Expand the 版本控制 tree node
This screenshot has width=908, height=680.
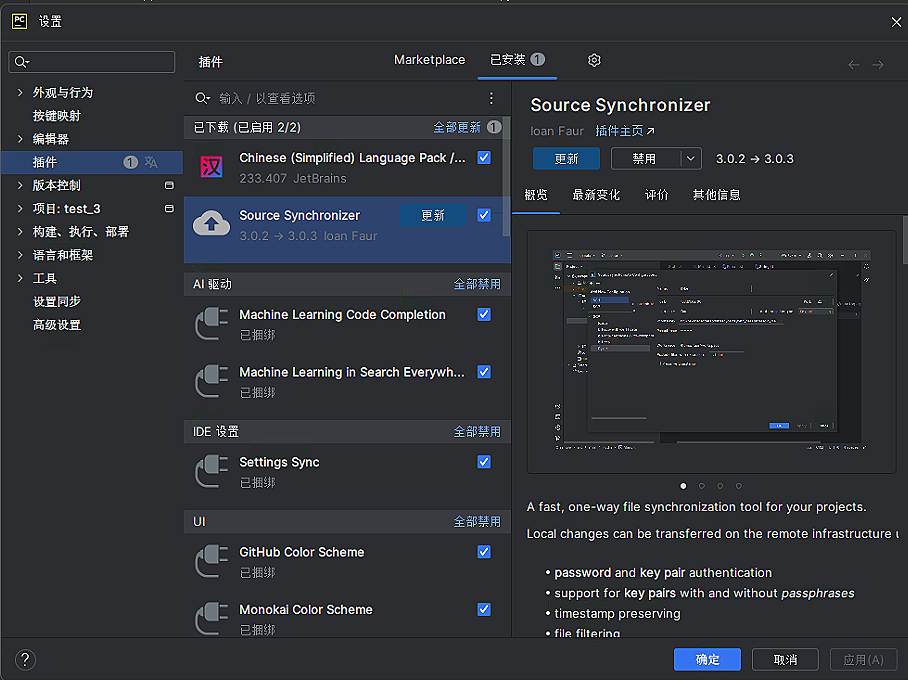[x=20, y=185]
